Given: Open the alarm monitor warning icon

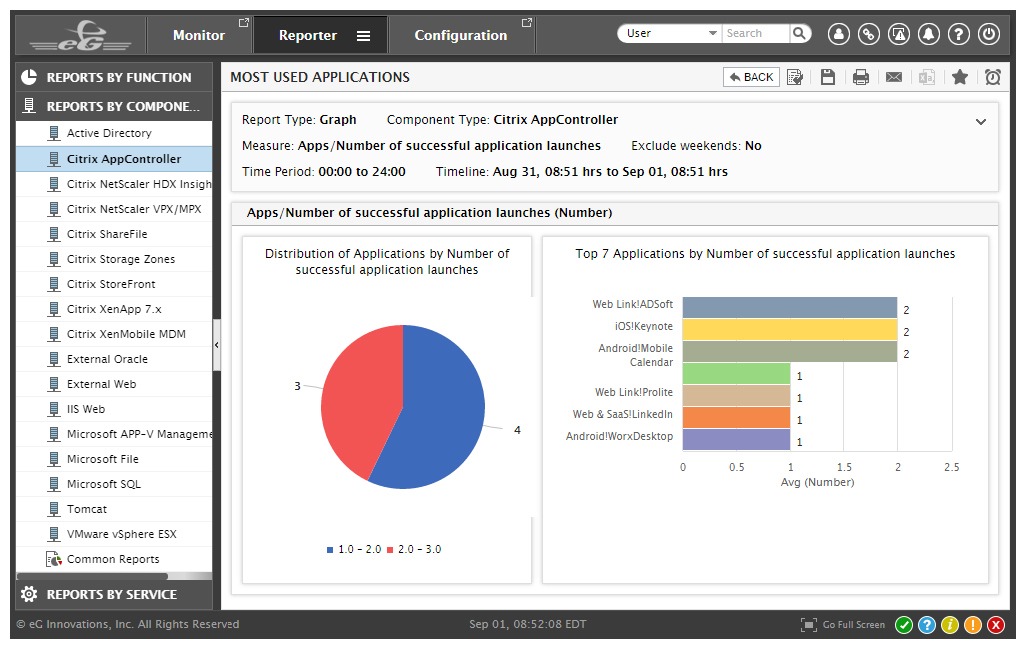Looking at the screenshot, I should 899,34.
